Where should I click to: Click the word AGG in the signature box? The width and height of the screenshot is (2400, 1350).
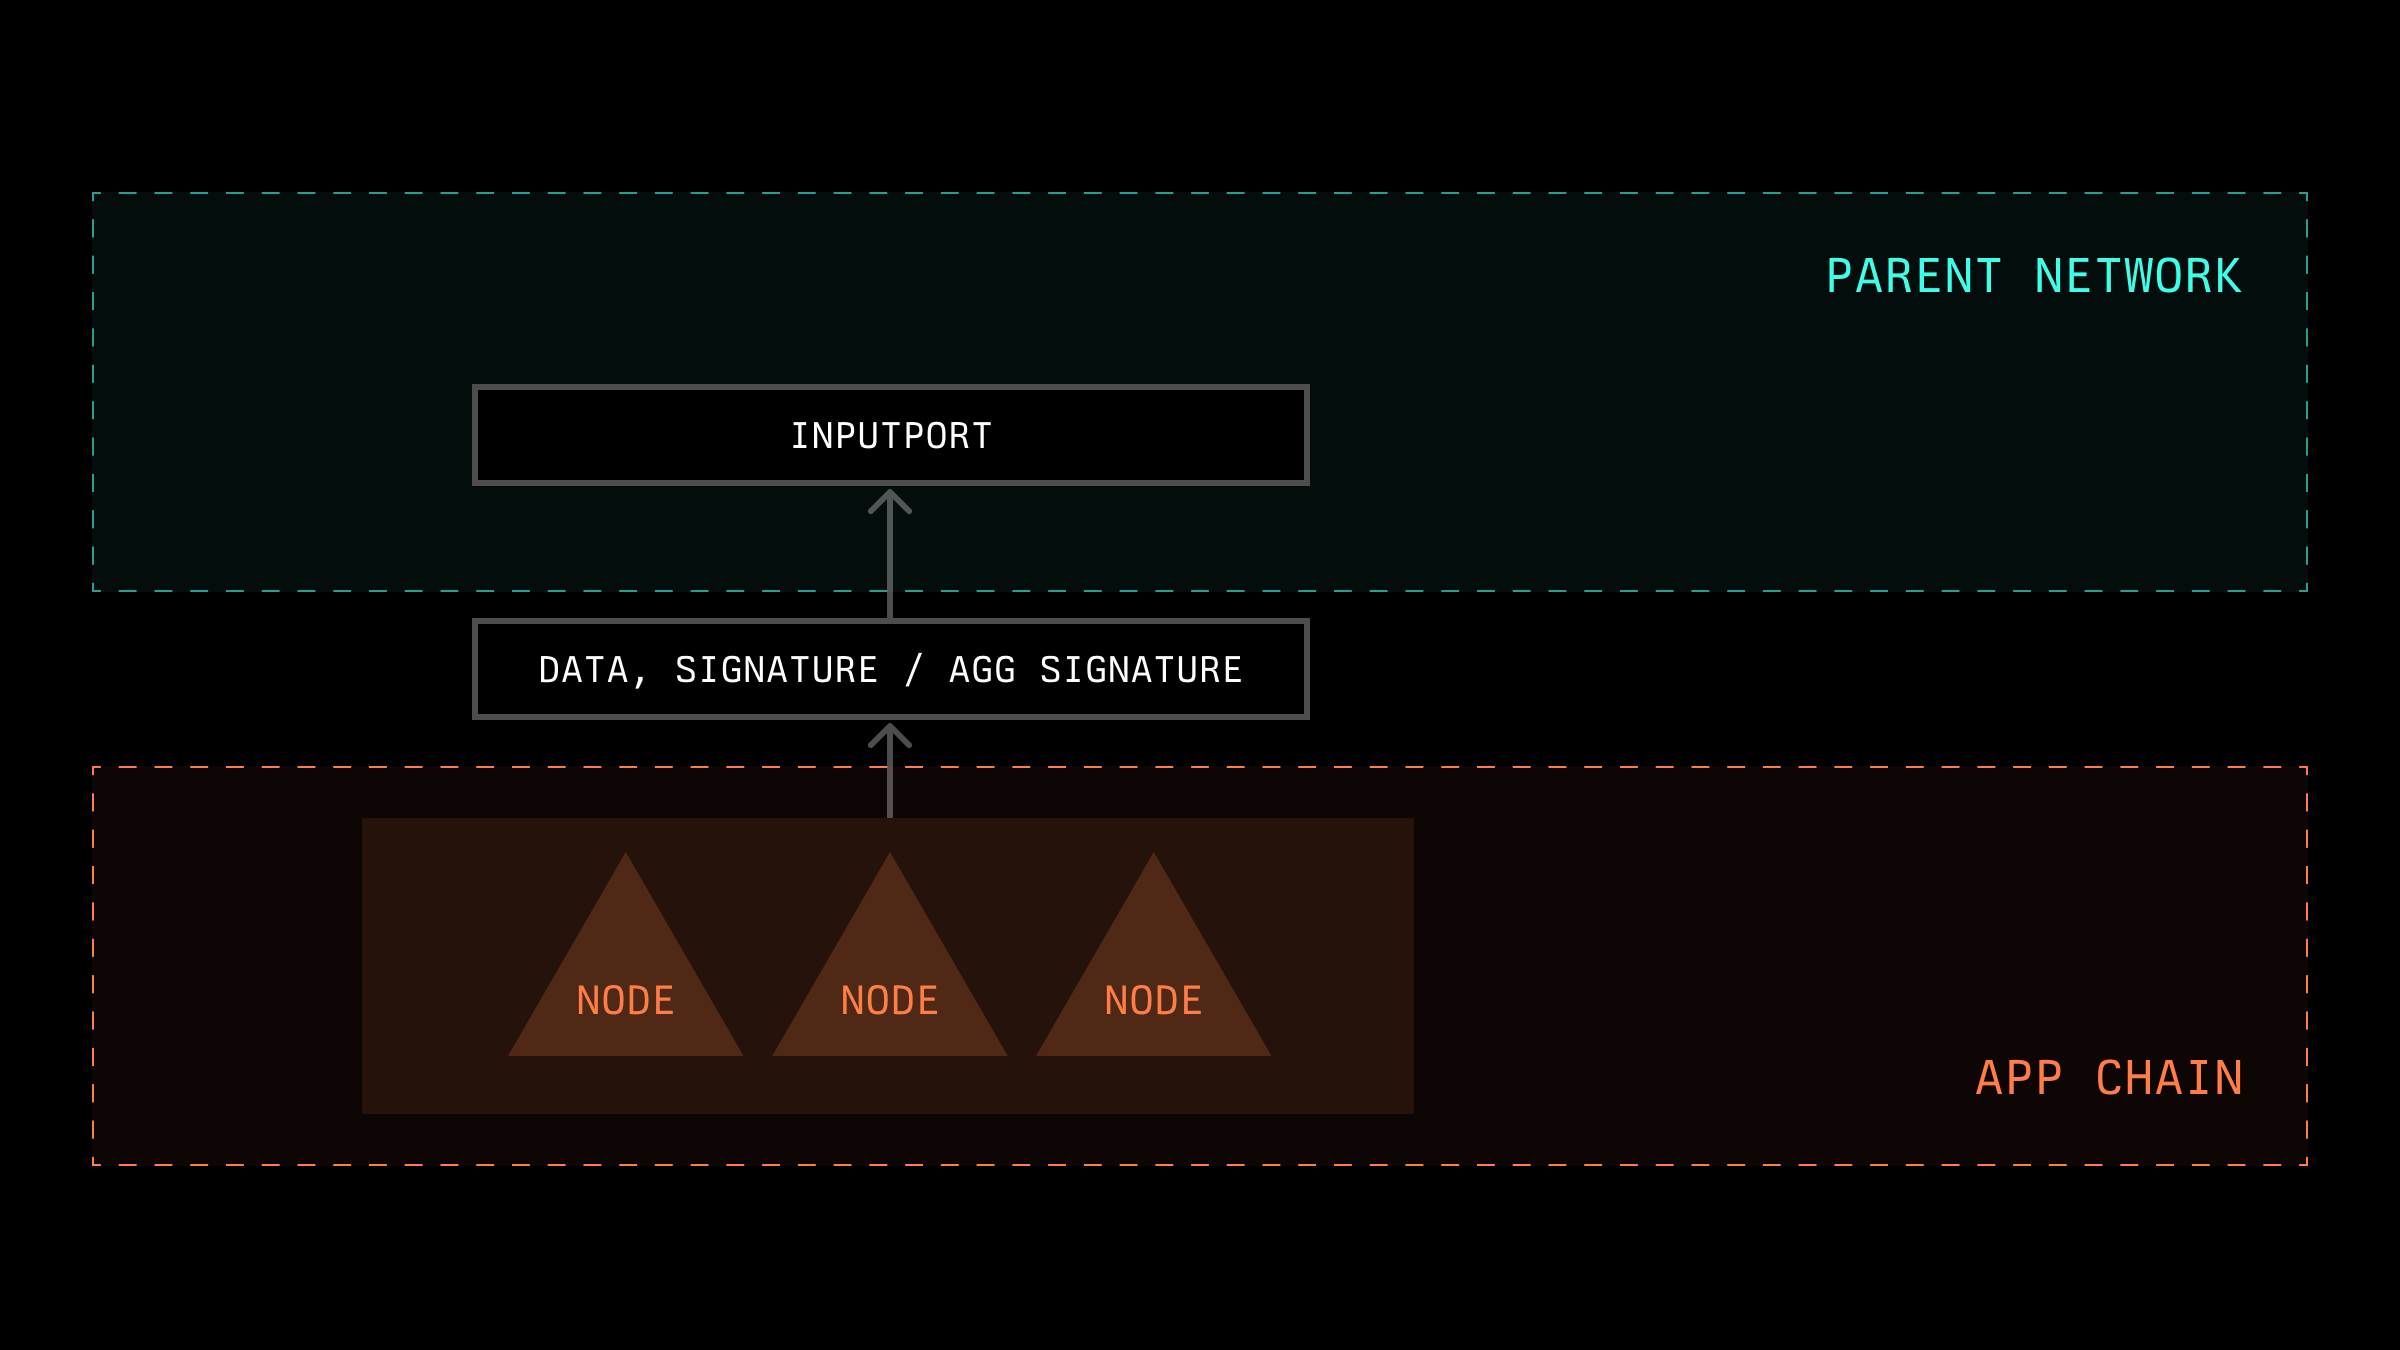point(981,670)
